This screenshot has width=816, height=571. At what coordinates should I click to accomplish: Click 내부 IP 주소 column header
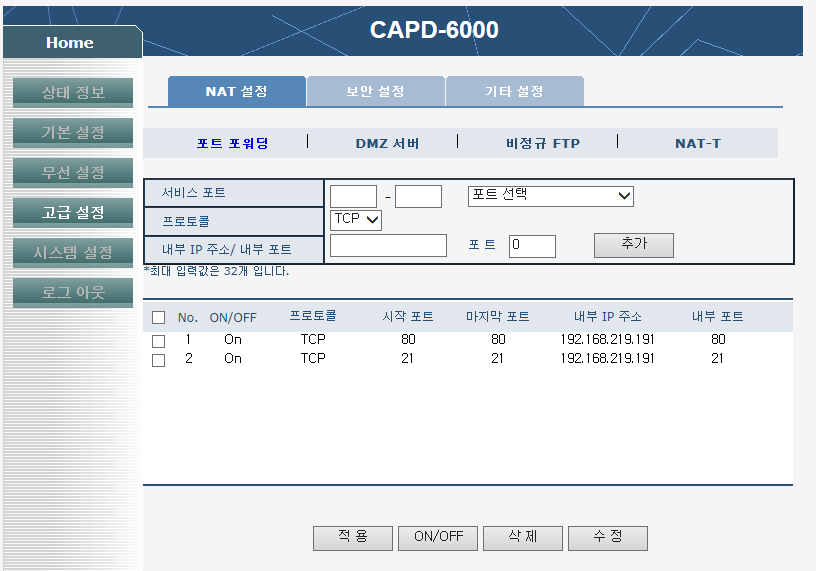pos(608,316)
